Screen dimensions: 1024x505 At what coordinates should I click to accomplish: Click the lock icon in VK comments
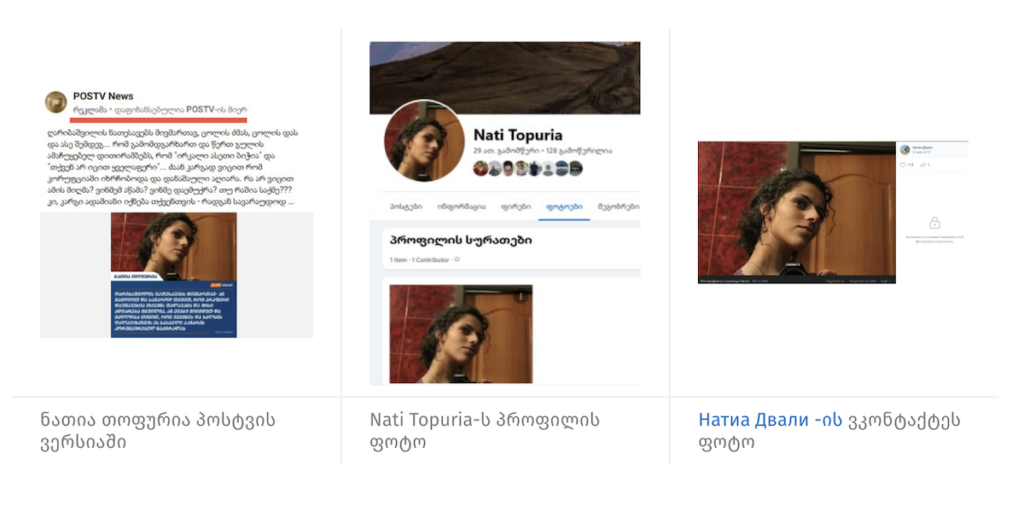click(934, 223)
